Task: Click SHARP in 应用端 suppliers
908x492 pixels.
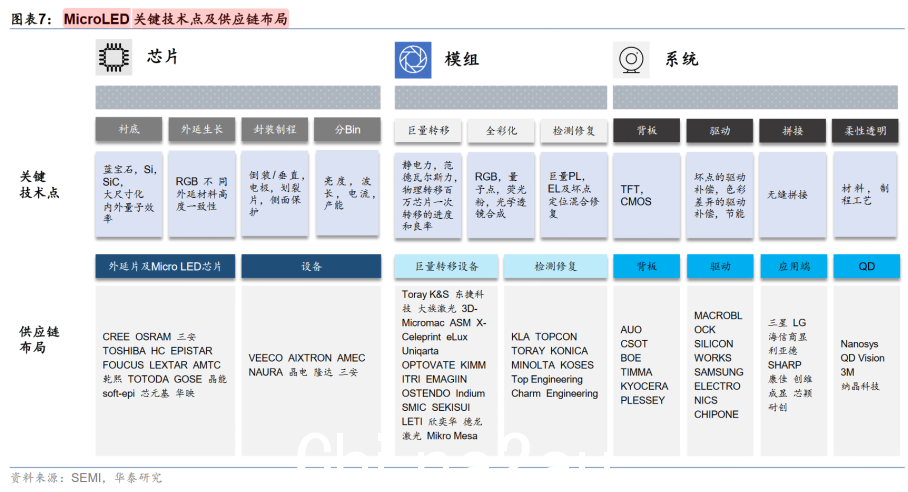Action: coord(785,365)
